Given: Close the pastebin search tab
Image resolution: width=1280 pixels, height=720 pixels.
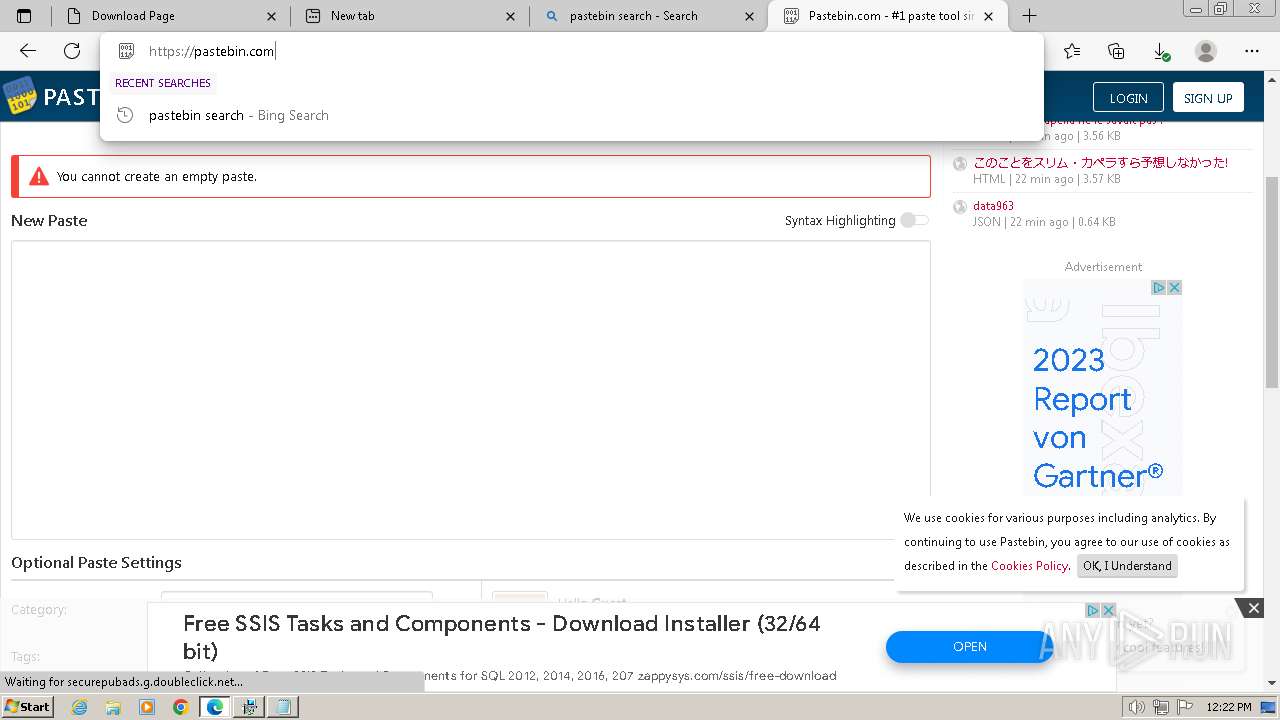Looking at the screenshot, I should [749, 16].
